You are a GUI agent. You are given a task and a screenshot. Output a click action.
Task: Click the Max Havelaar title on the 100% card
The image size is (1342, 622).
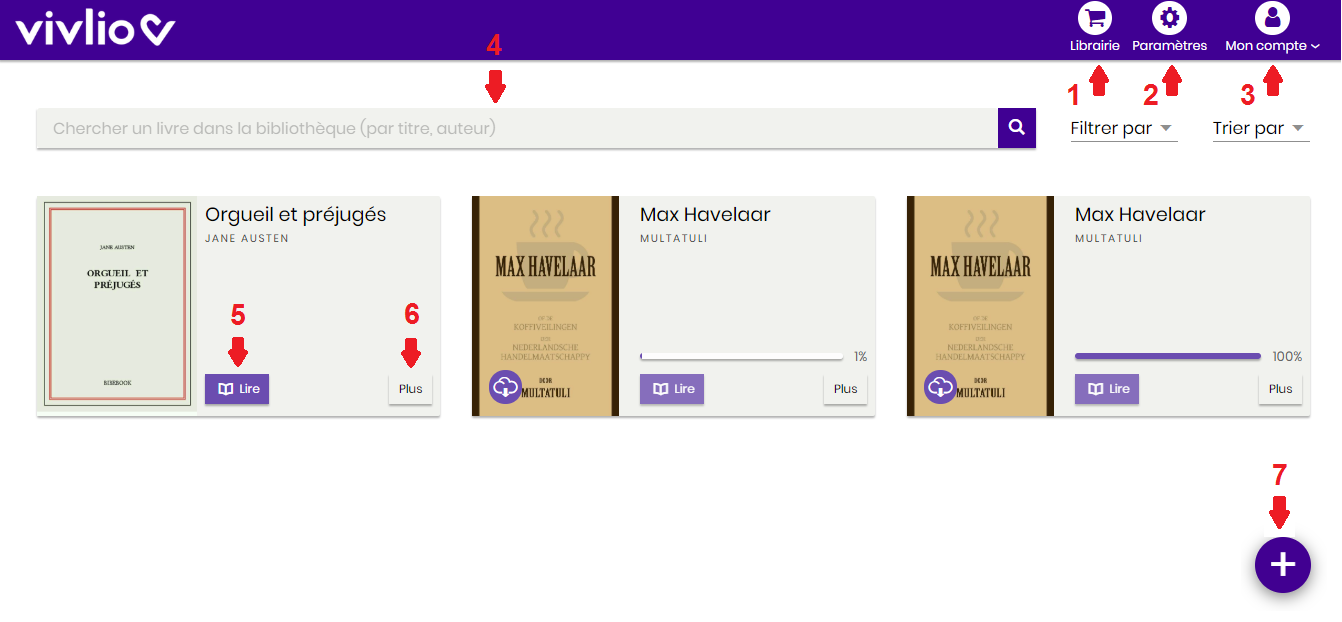[1140, 215]
